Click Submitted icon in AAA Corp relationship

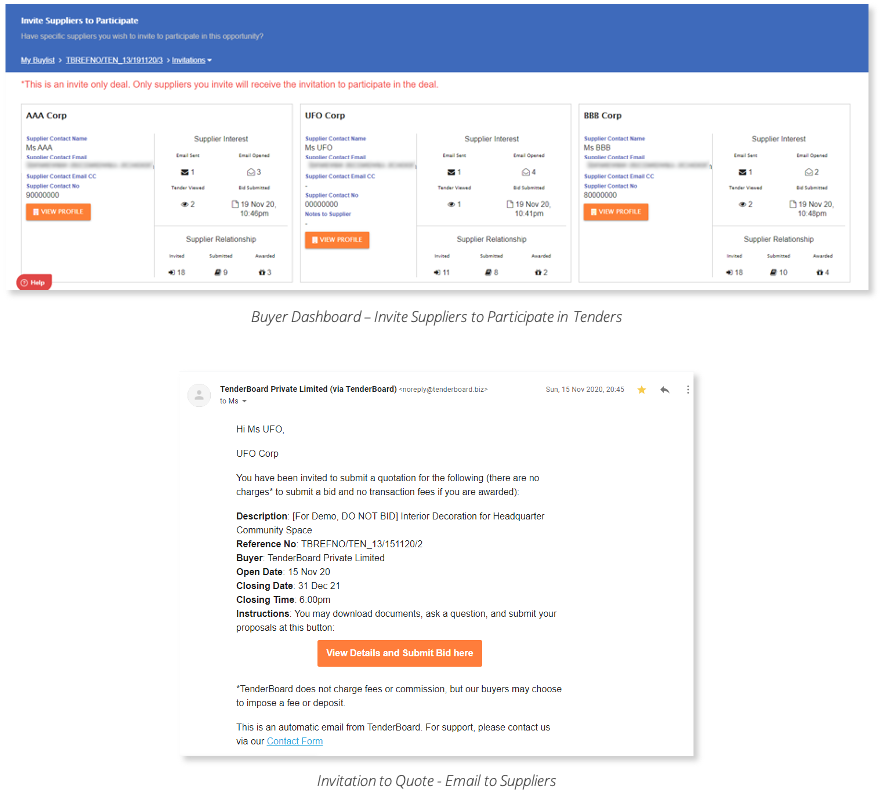tap(217, 272)
